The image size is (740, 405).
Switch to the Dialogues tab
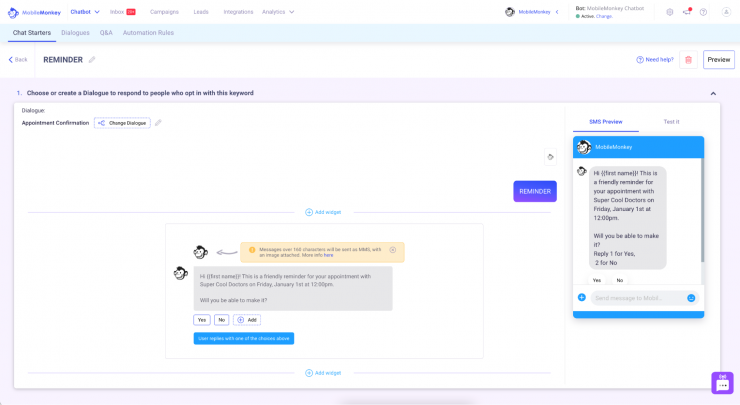pyautogui.click(x=75, y=33)
